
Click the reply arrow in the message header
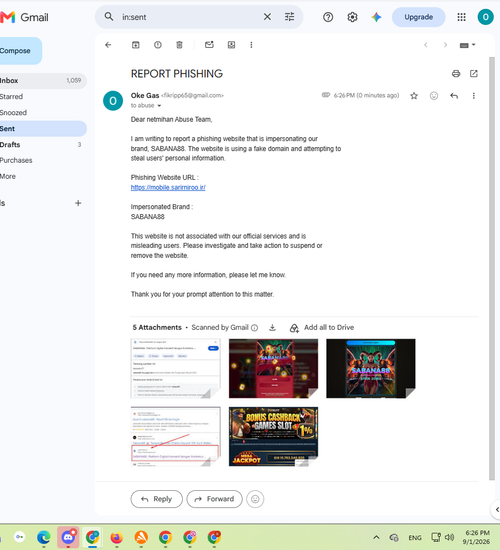pos(454,96)
